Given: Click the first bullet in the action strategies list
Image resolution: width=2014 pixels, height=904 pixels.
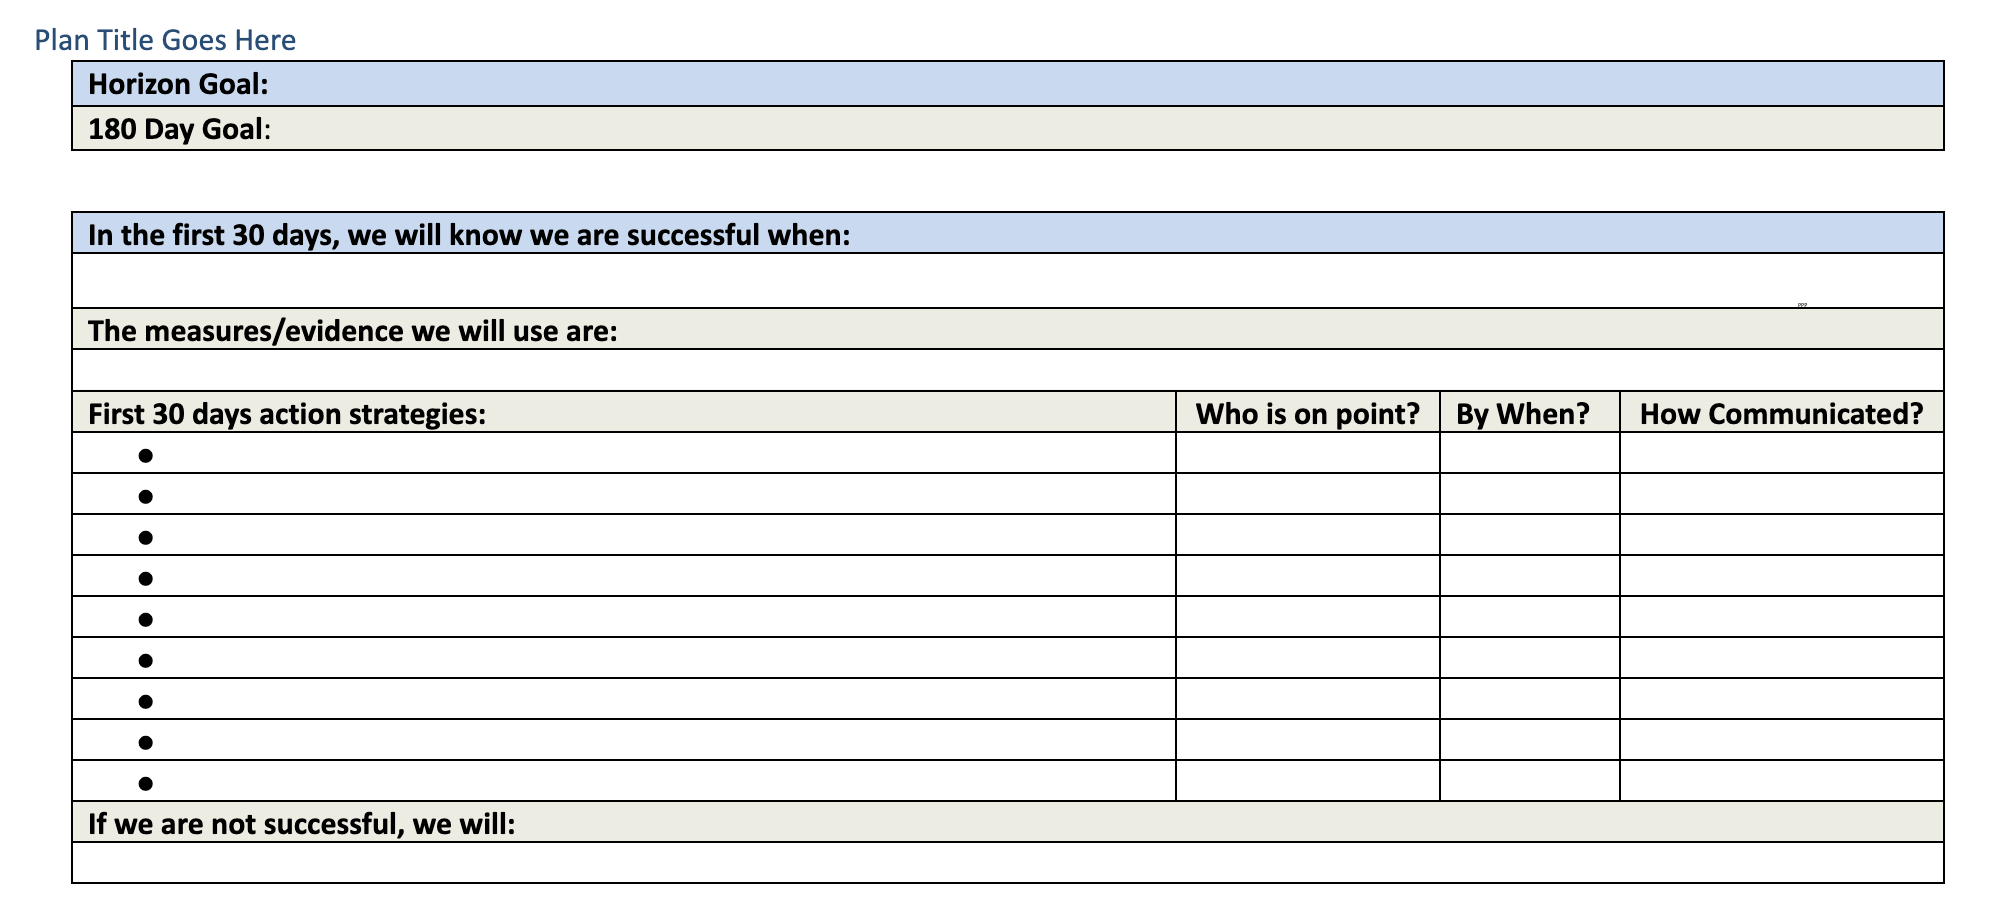Looking at the screenshot, I should (146, 456).
